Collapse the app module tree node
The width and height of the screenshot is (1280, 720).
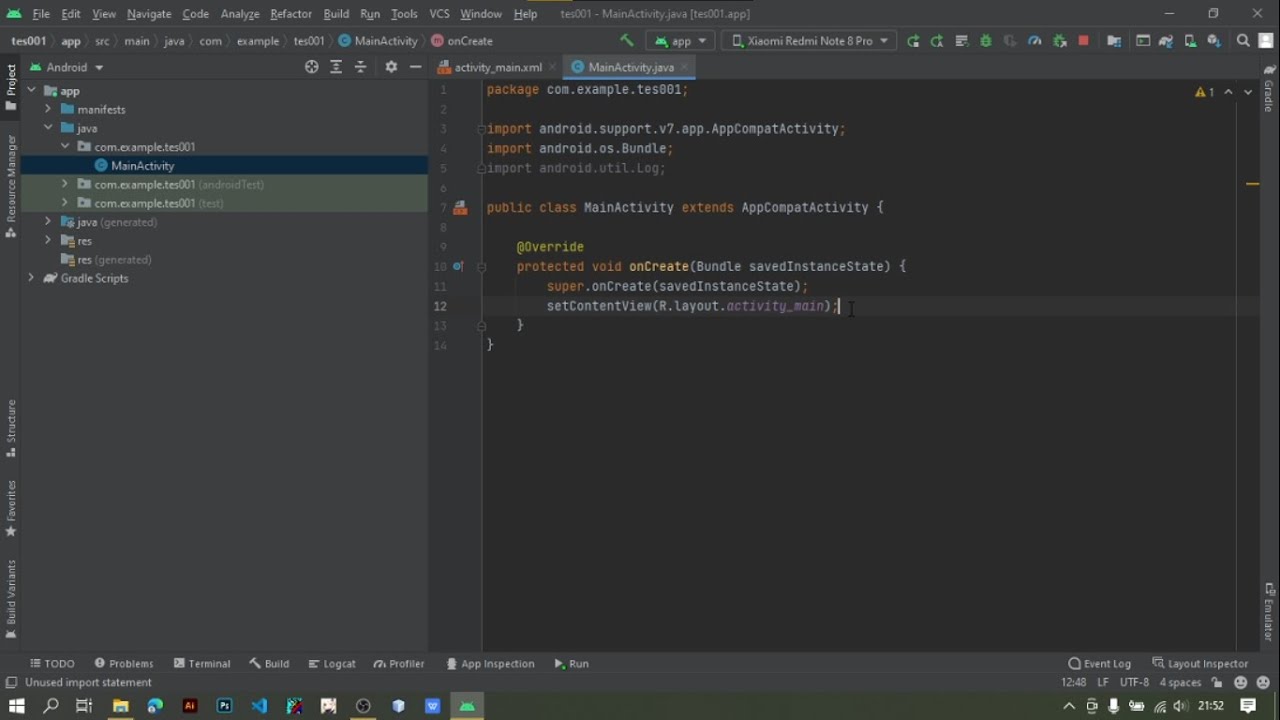[x=31, y=90]
